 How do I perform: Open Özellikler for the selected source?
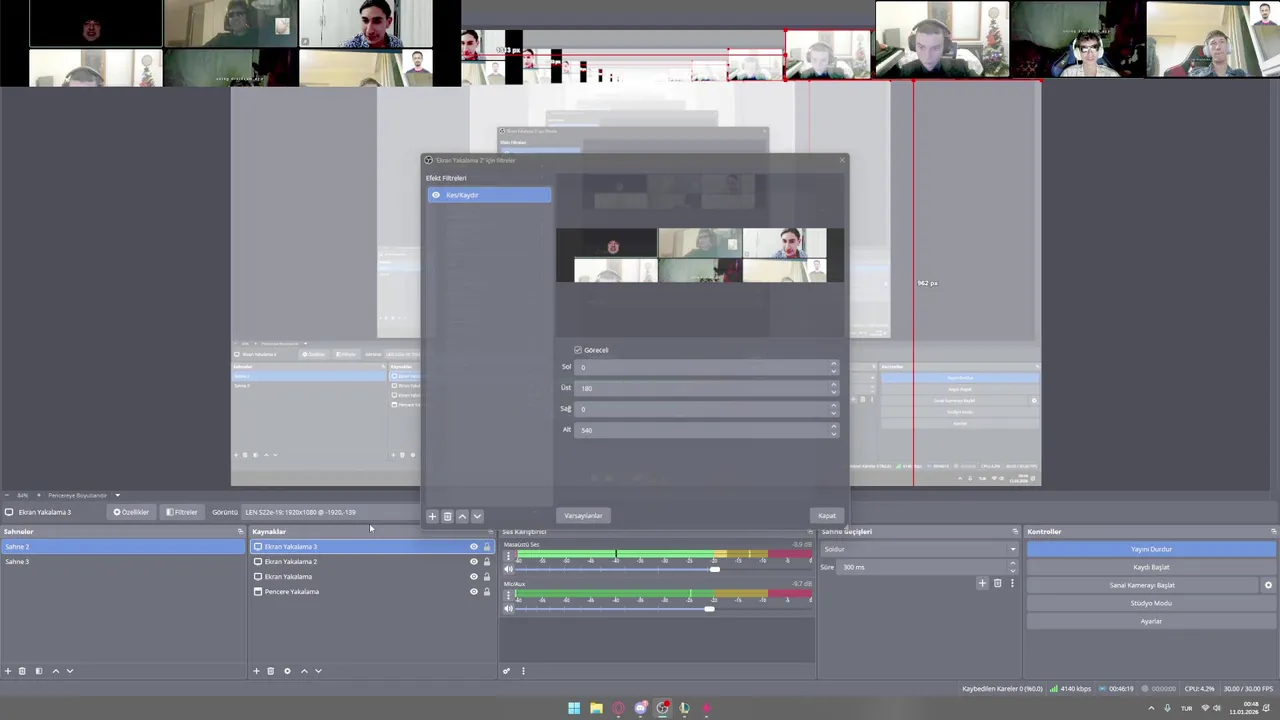click(131, 512)
